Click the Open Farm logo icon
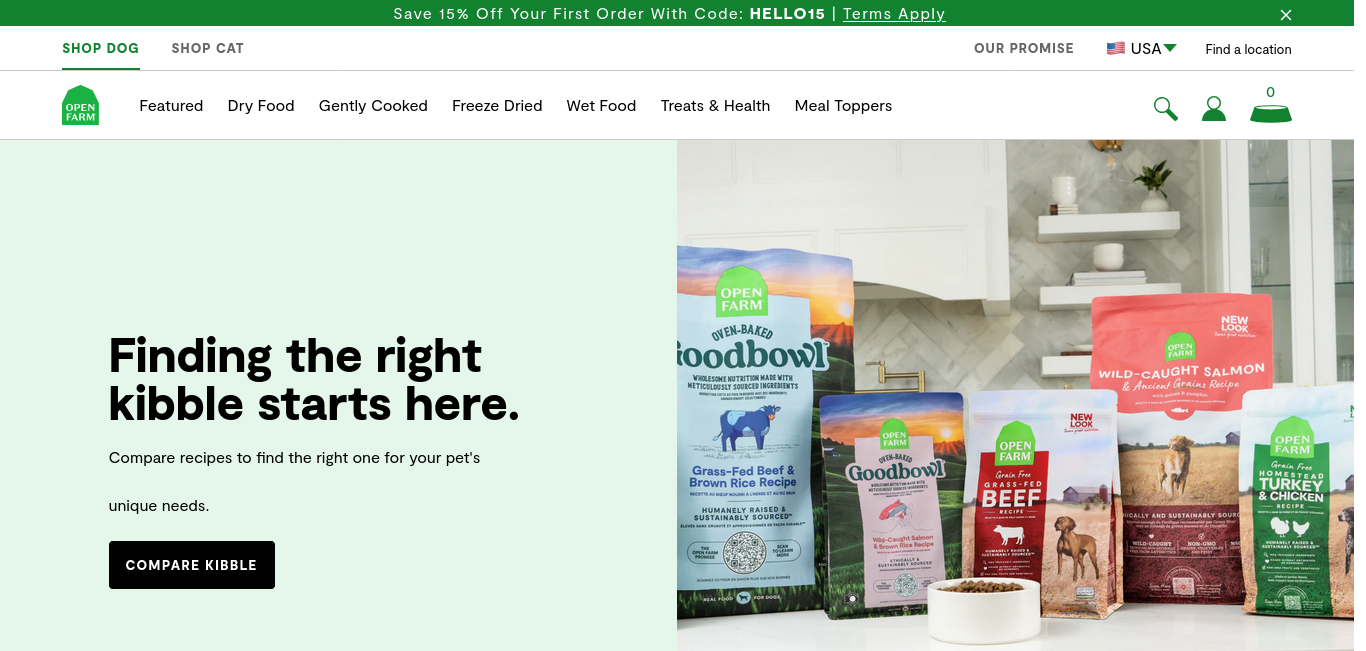The height and width of the screenshot is (651, 1366). [80, 105]
